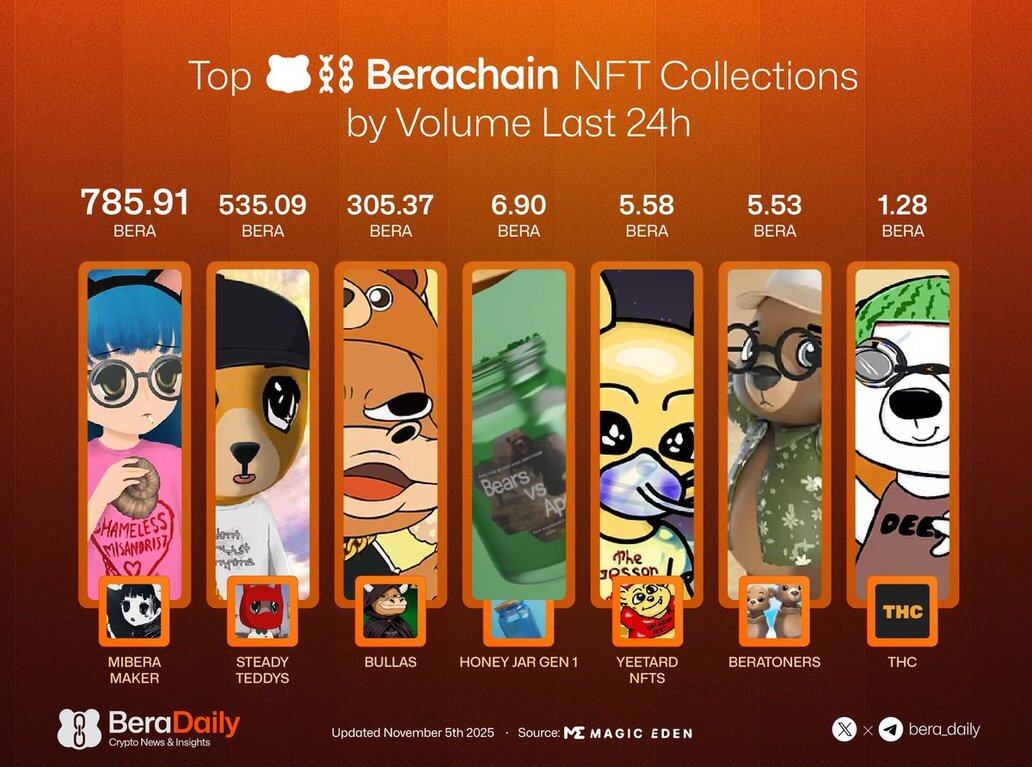This screenshot has height=767, width=1032.
Task: Click the Yeetard NFTs small avatar icon
Action: [647, 612]
